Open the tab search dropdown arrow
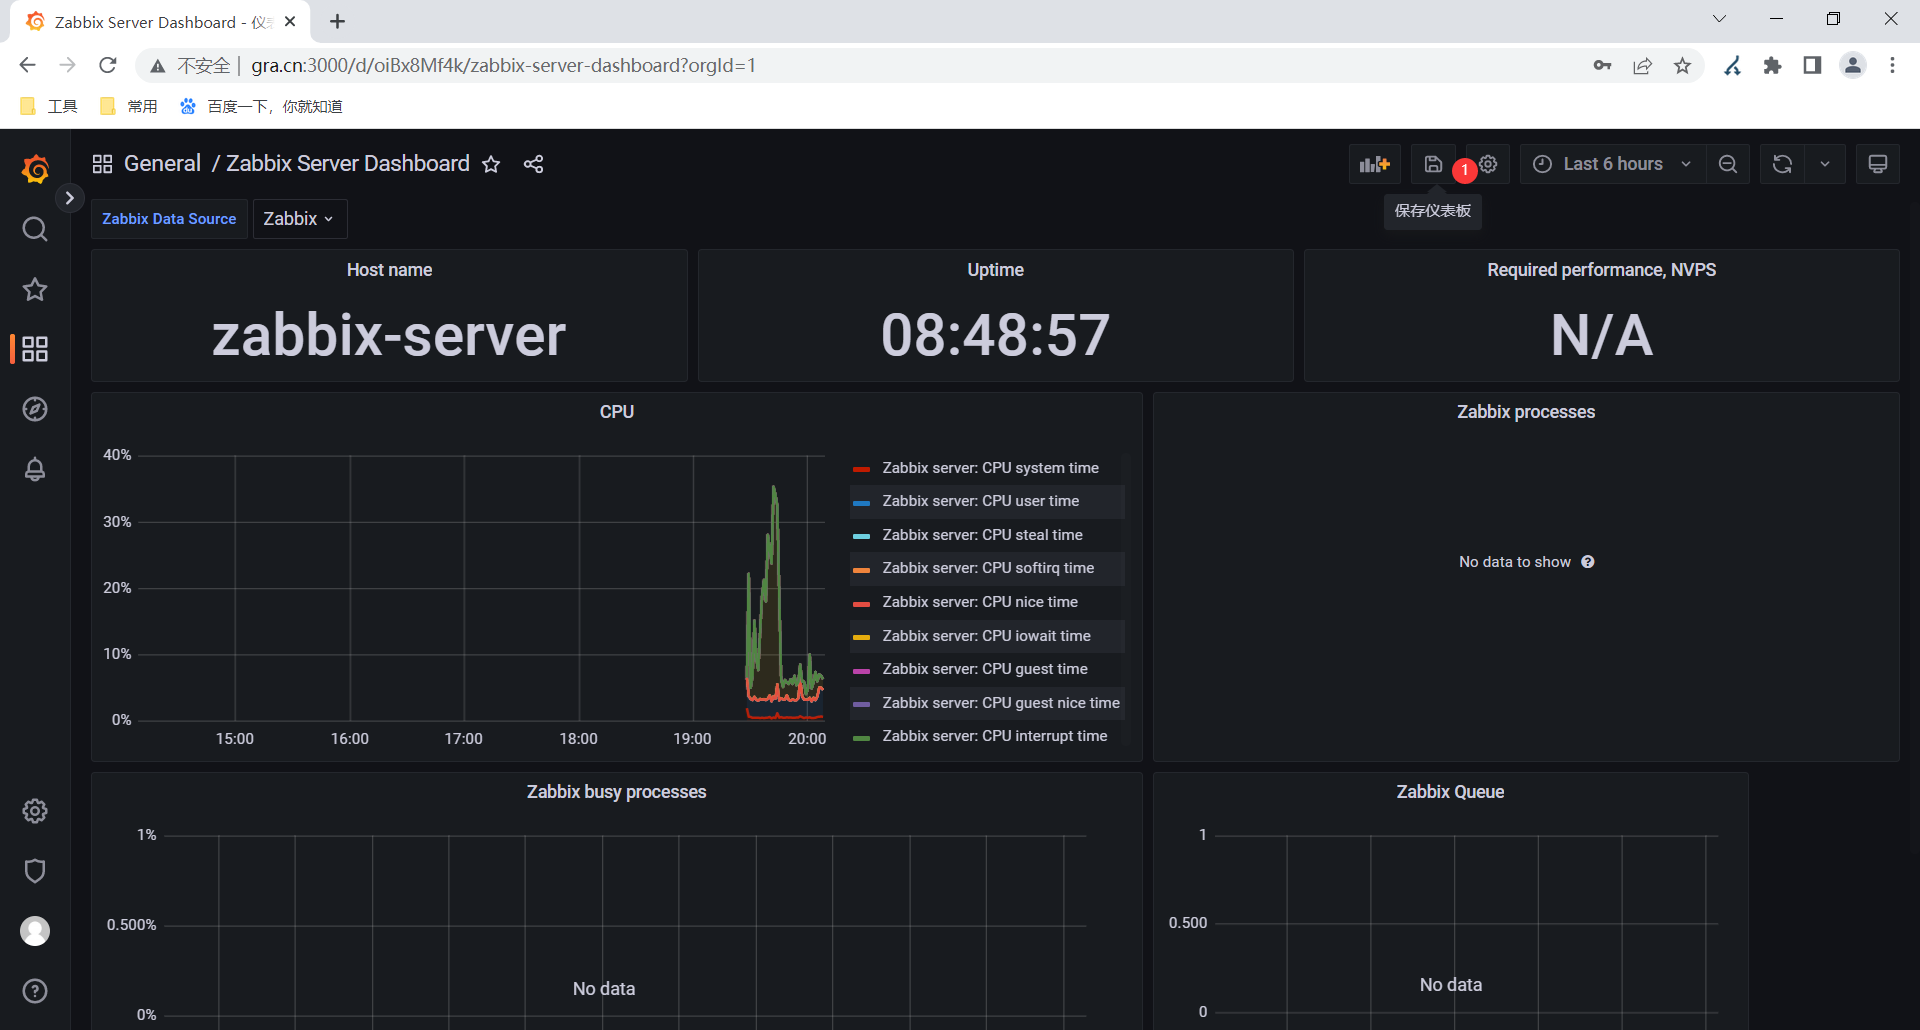The height and width of the screenshot is (1030, 1920). pyautogui.click(x=1720, y=19)
